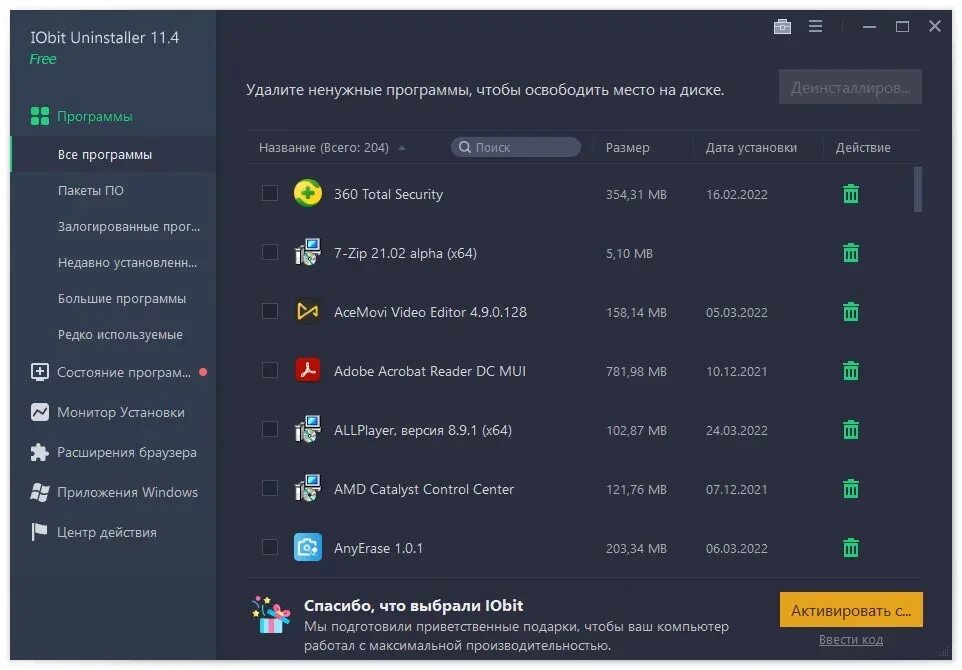Click the Центр действия label
This screenshot has width=962, height=670.
(x=107, y=532)
